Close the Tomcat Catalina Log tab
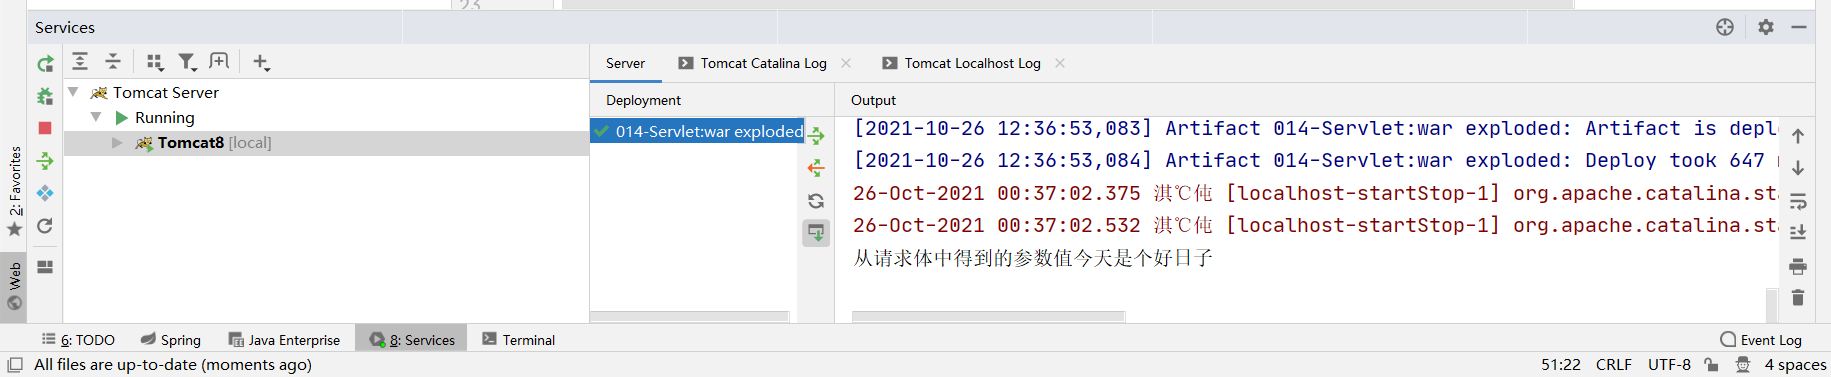 coord(846,63)
